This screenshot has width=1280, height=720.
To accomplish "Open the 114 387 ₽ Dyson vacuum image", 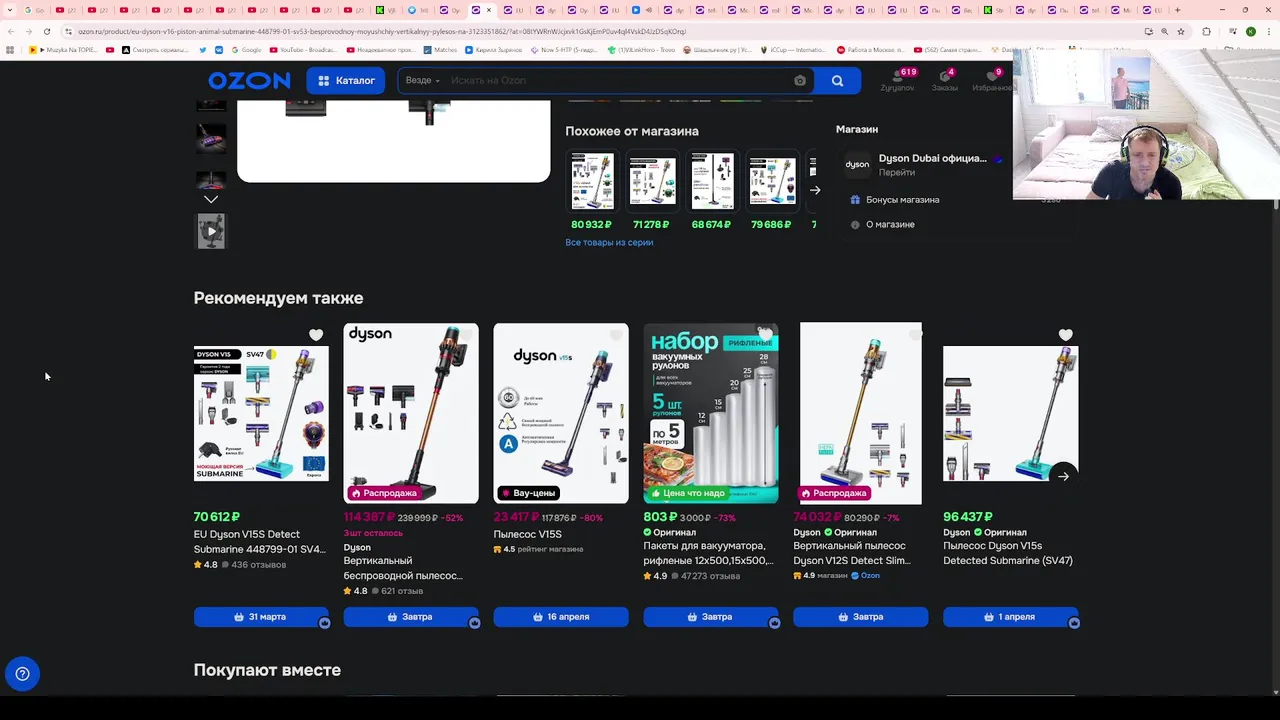I will click(411, 413).
